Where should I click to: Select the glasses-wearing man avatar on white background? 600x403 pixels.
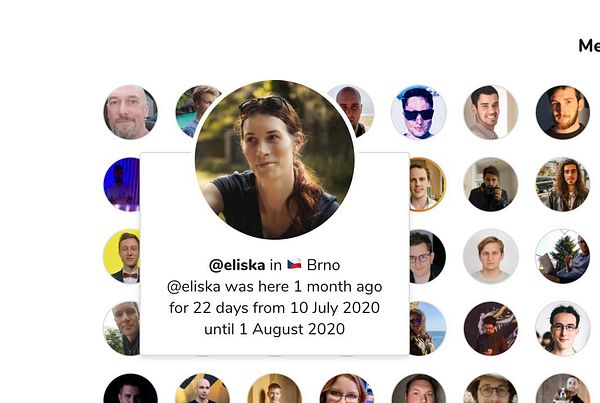point(562,328)
